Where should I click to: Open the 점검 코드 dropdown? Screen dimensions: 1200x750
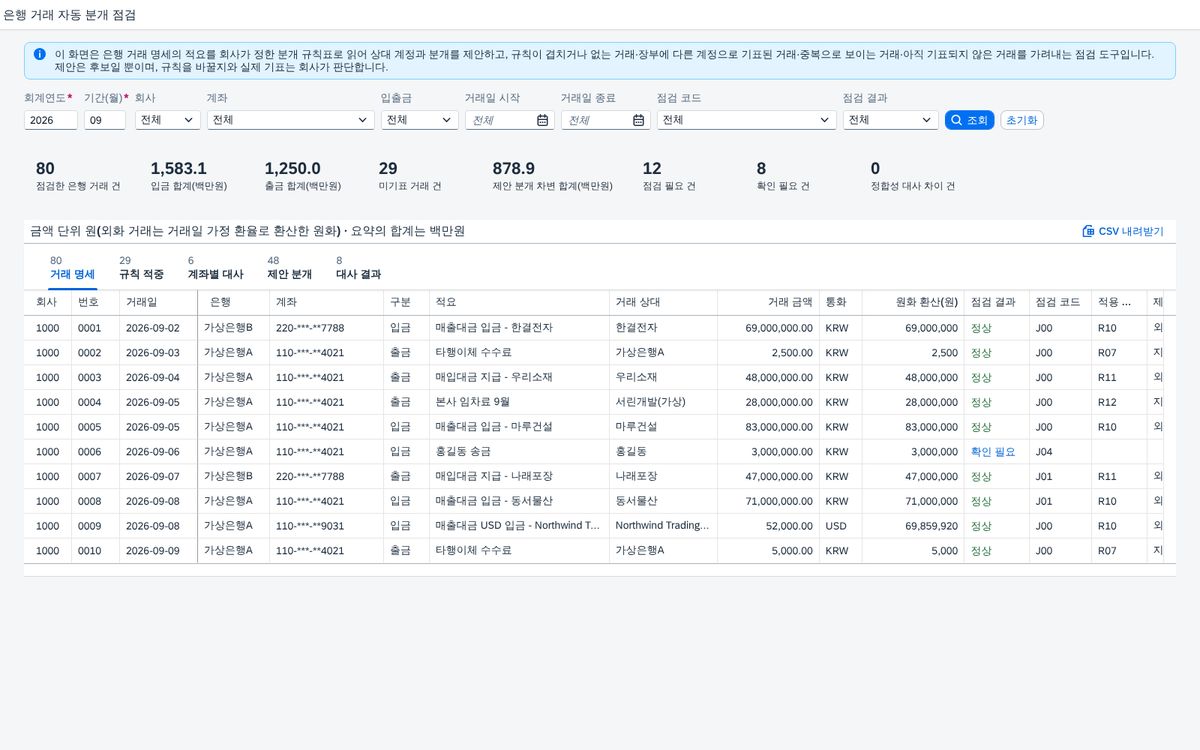click(746, 120)
